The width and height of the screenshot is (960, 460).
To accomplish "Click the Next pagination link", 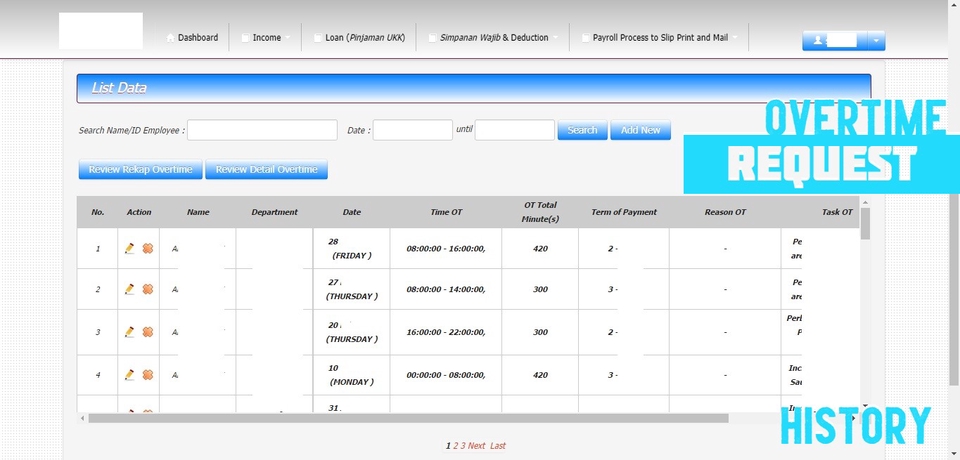I will click(476, 446).
